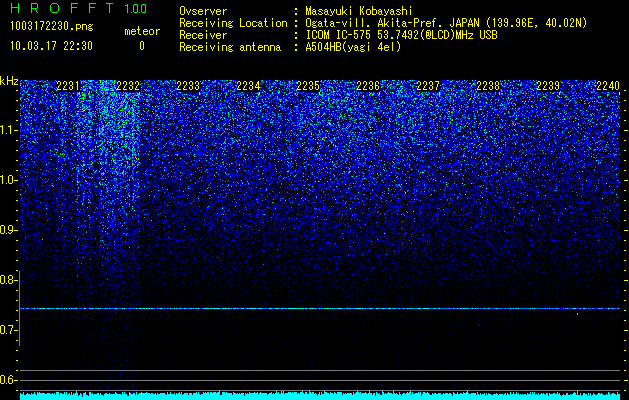Click the 0.7 kHz axis label

pos(8,330)
